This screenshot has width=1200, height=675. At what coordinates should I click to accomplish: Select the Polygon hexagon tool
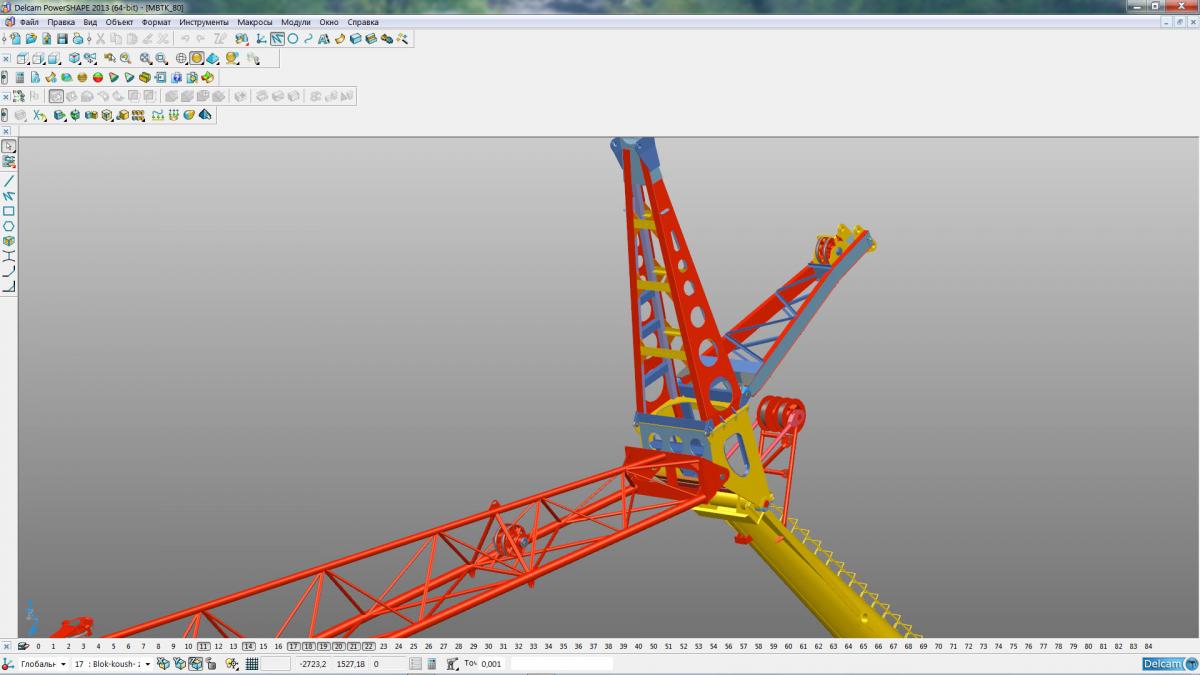point(9,226)
